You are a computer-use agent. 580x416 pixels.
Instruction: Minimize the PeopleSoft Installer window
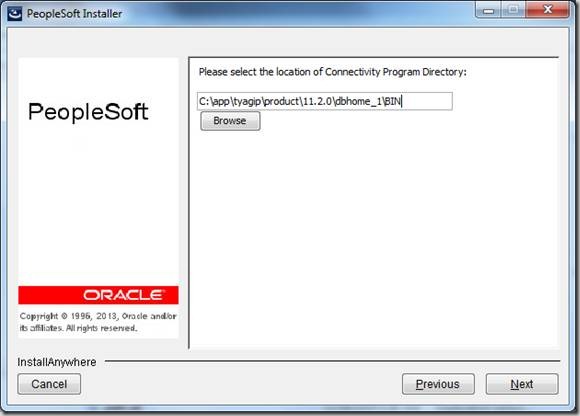488,10
